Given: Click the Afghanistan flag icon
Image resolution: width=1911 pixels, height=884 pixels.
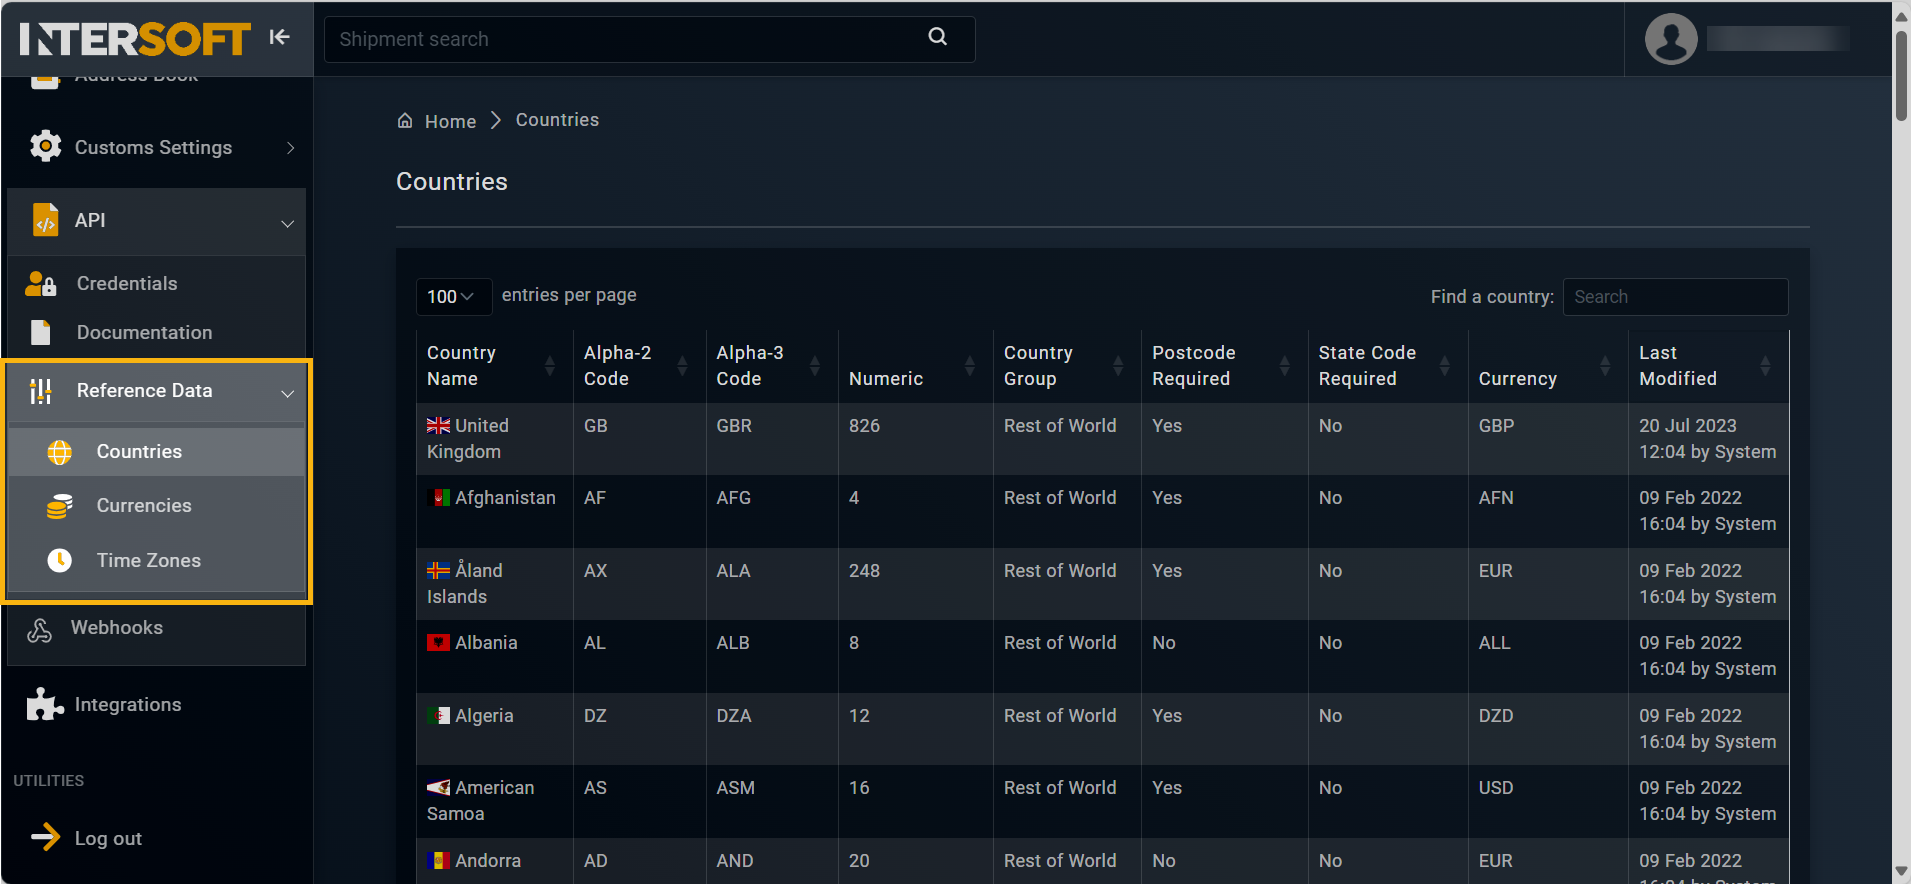Looking at the screenshot, I should pos(438,497).
